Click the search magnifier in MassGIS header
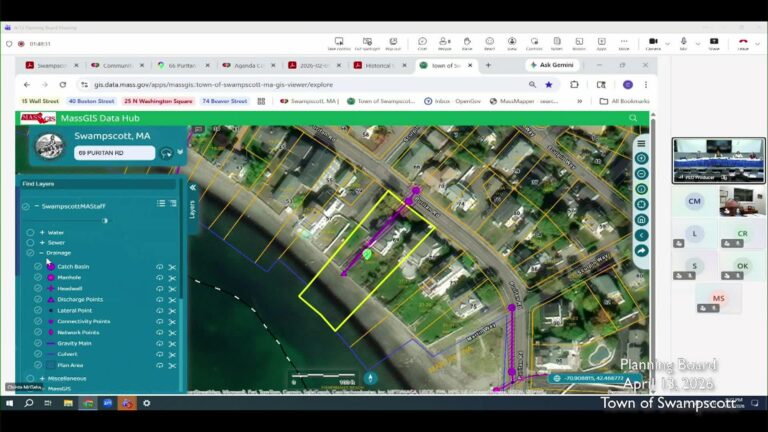 (x=633, y=118)
